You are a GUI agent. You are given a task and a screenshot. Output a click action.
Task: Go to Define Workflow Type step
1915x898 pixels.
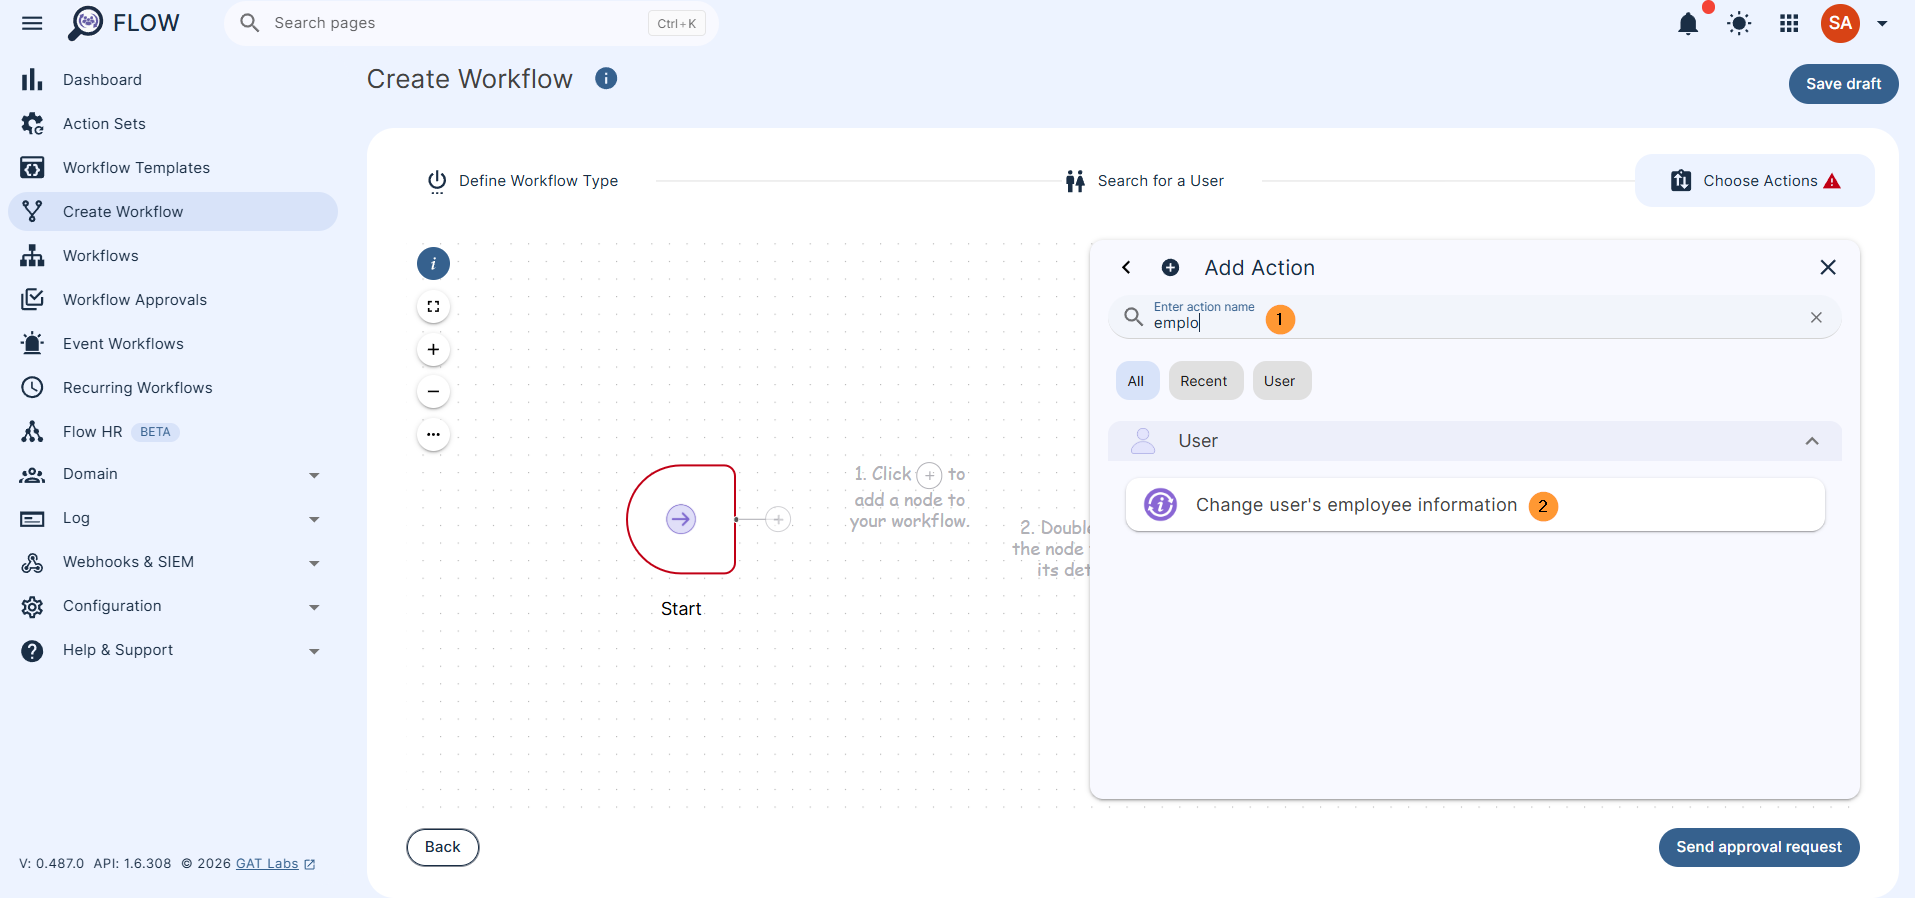523,181
